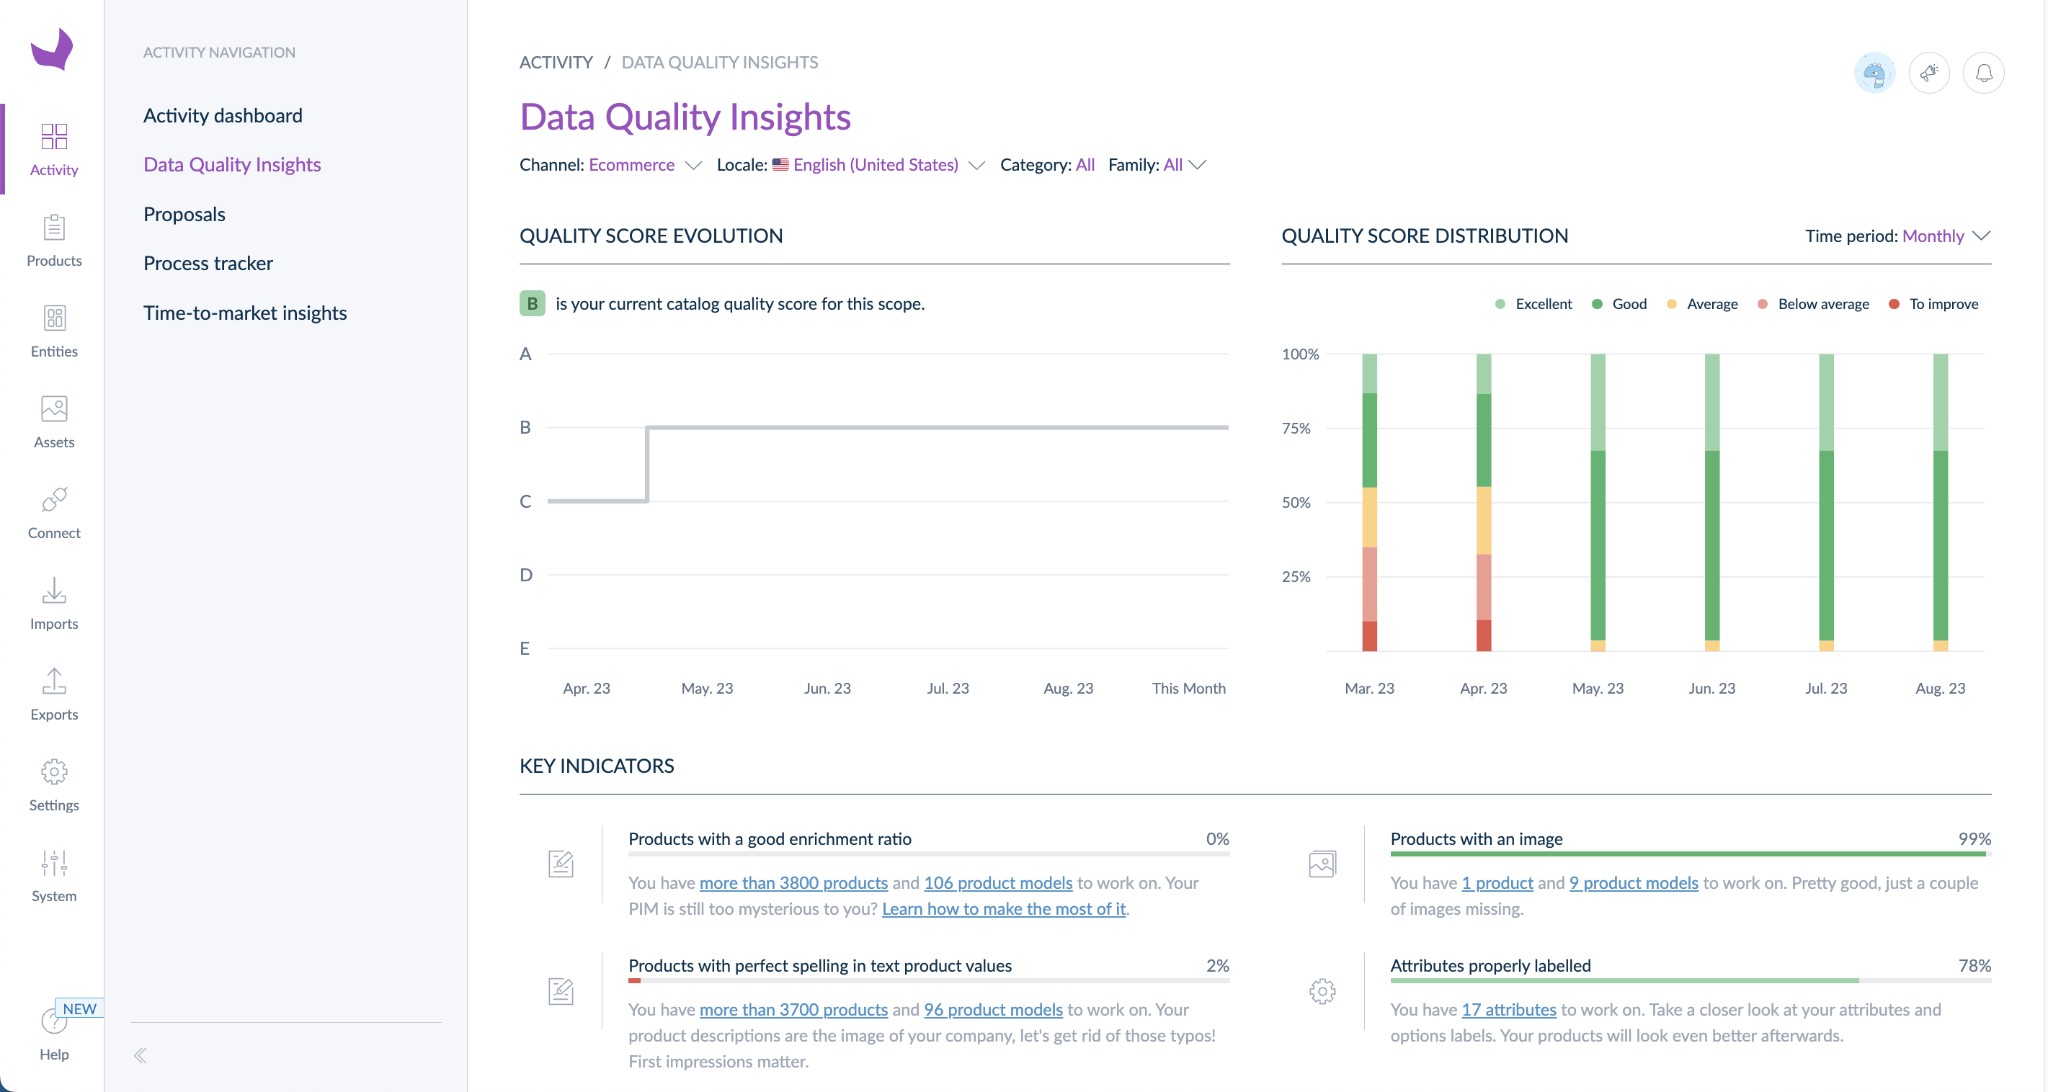Open the Imports section
2048x1092 pixels.
(54, 600)
